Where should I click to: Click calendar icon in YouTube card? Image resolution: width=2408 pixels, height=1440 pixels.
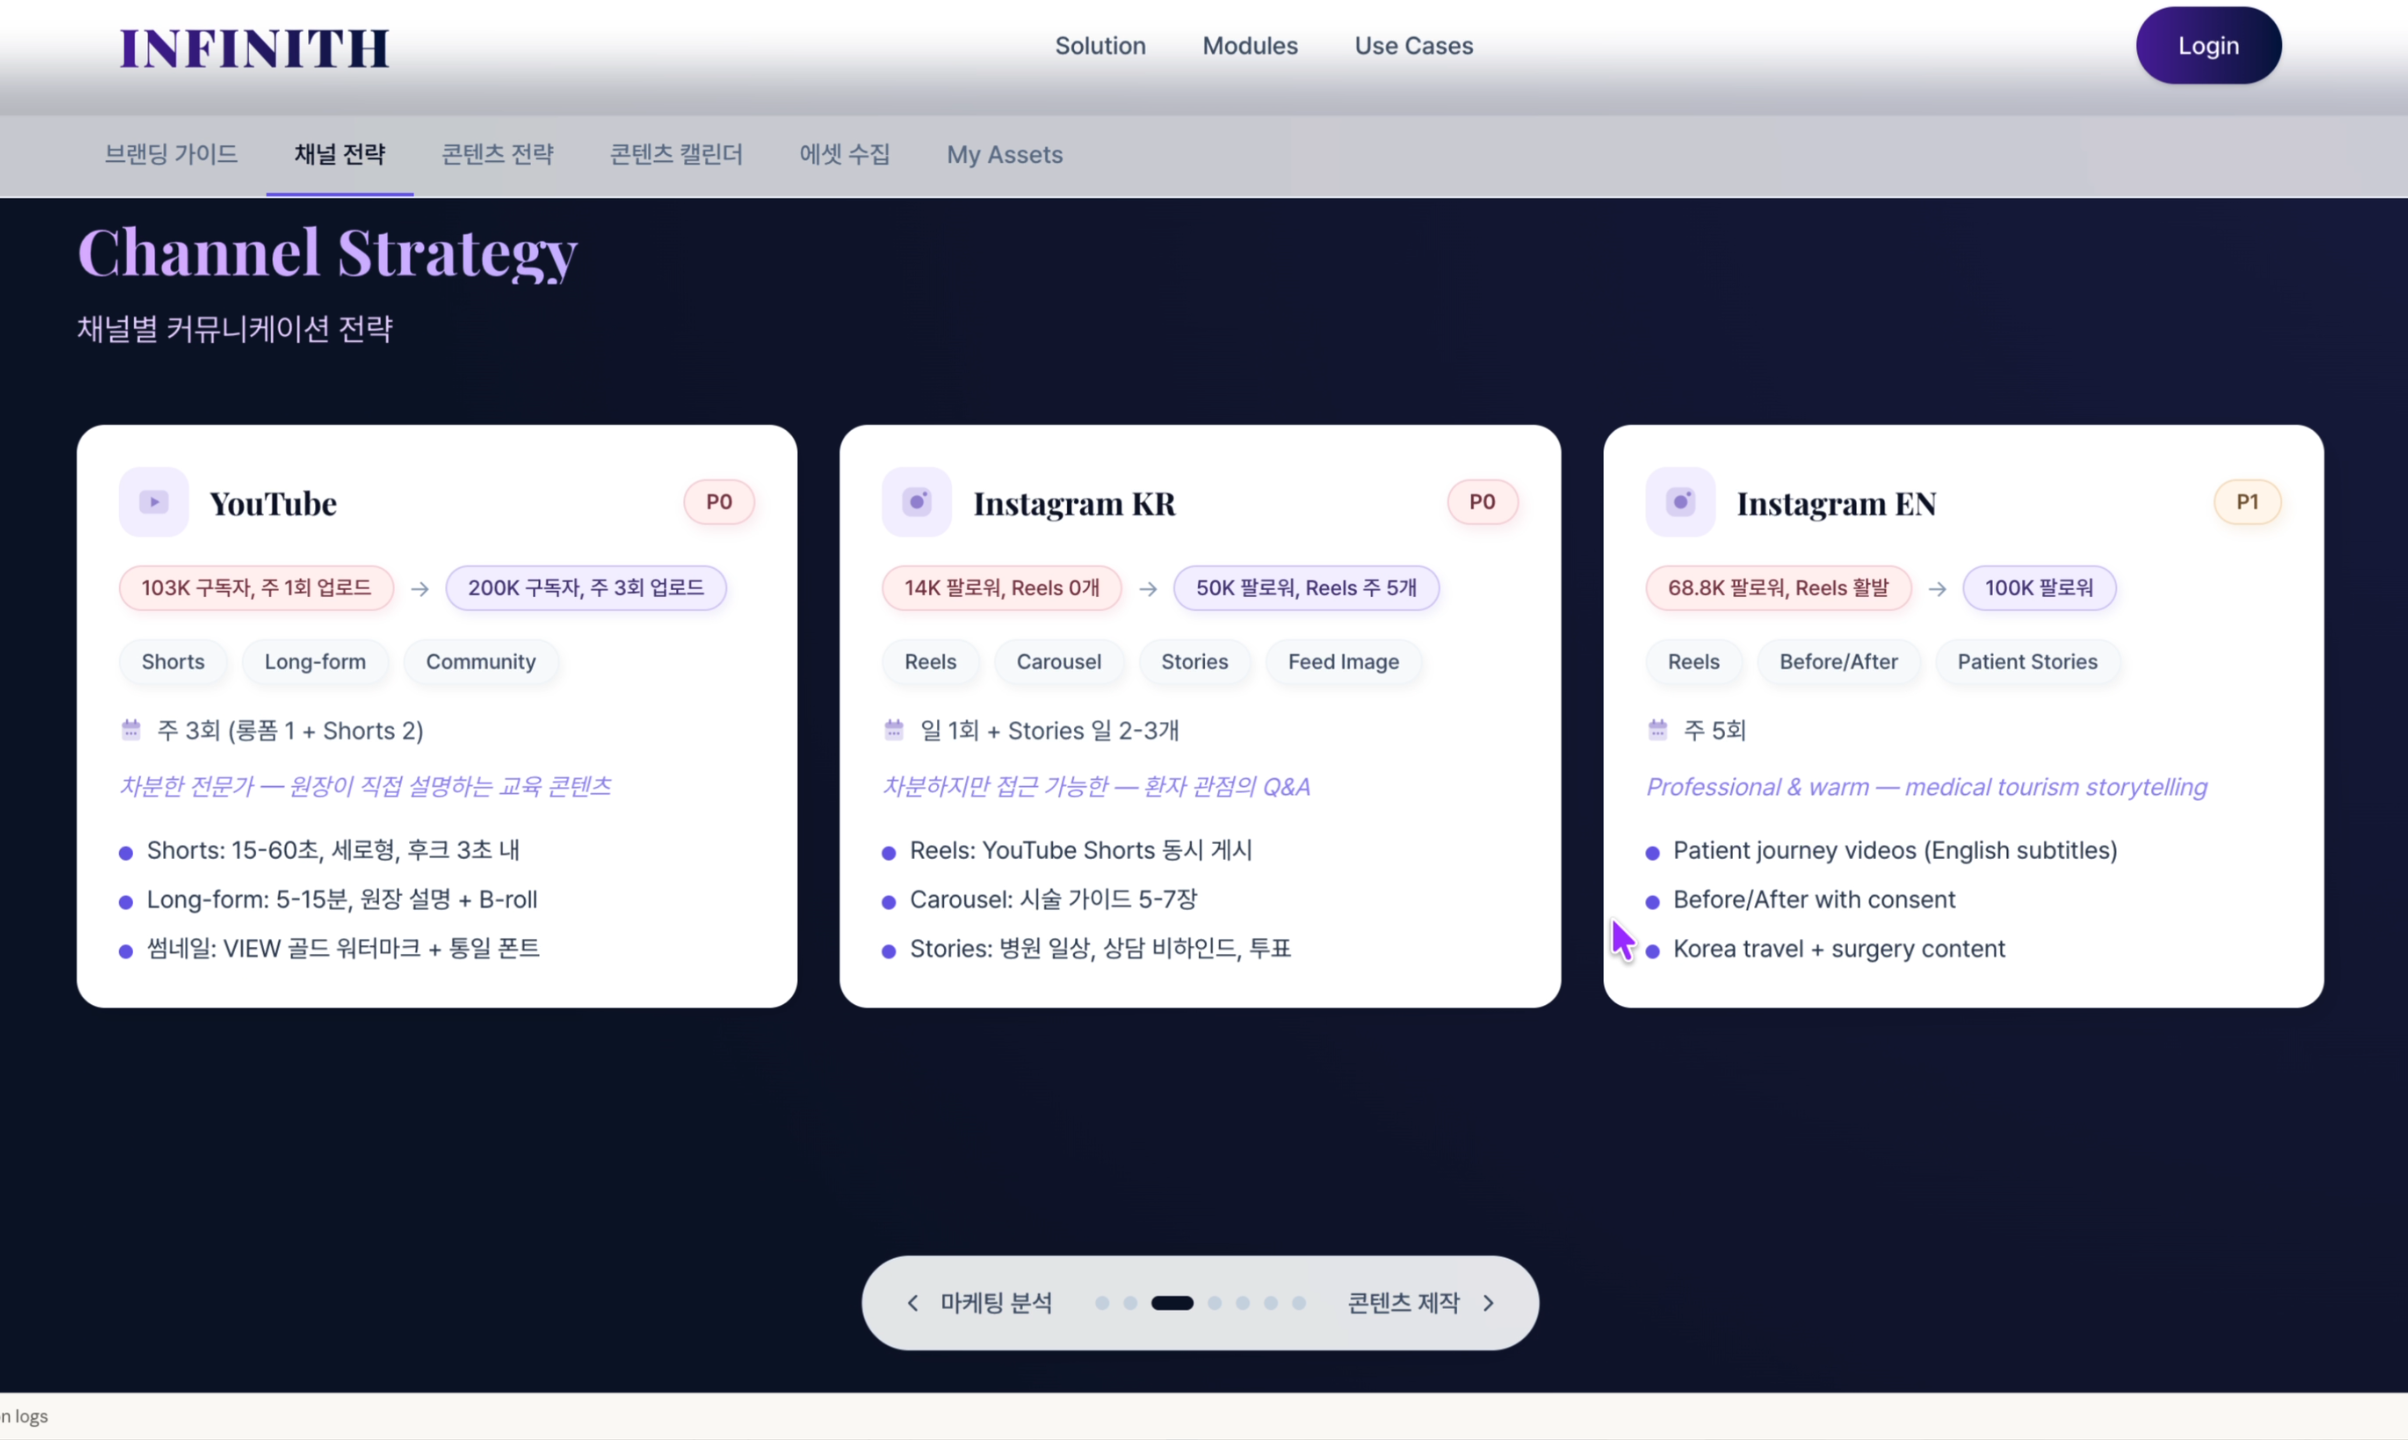coord(131,729)
